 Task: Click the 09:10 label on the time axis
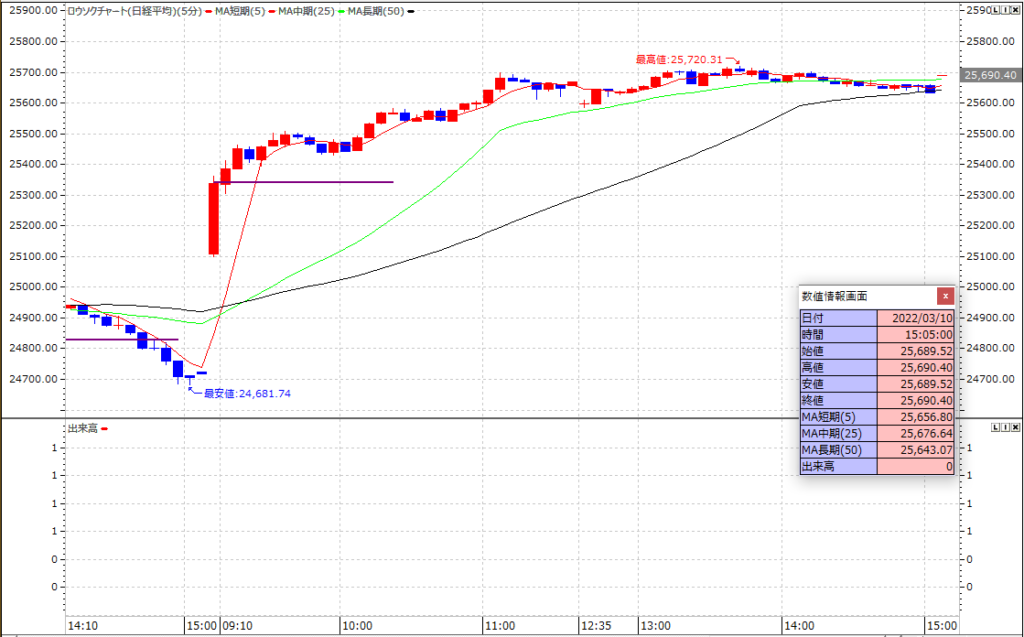238,626
